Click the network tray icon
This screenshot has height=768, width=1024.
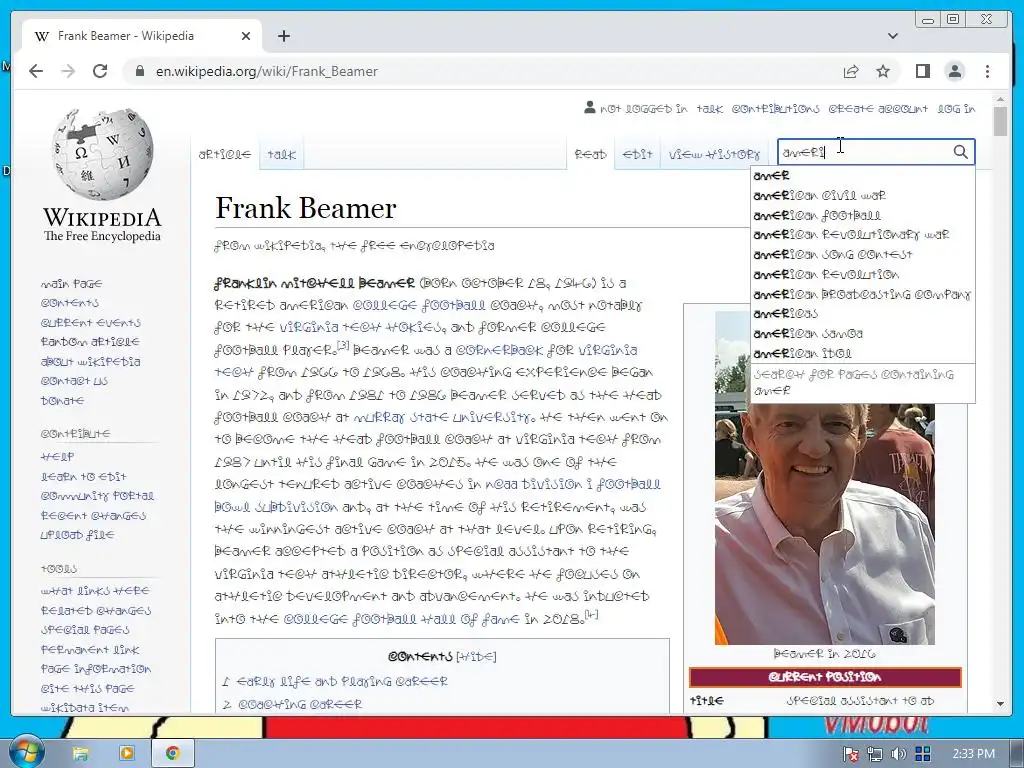click(875, 754)
